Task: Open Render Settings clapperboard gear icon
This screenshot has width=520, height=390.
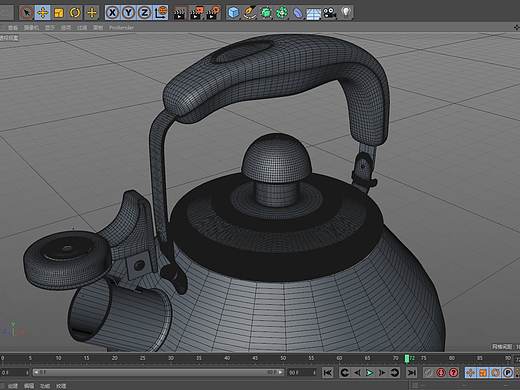Action: pos(213,13)
